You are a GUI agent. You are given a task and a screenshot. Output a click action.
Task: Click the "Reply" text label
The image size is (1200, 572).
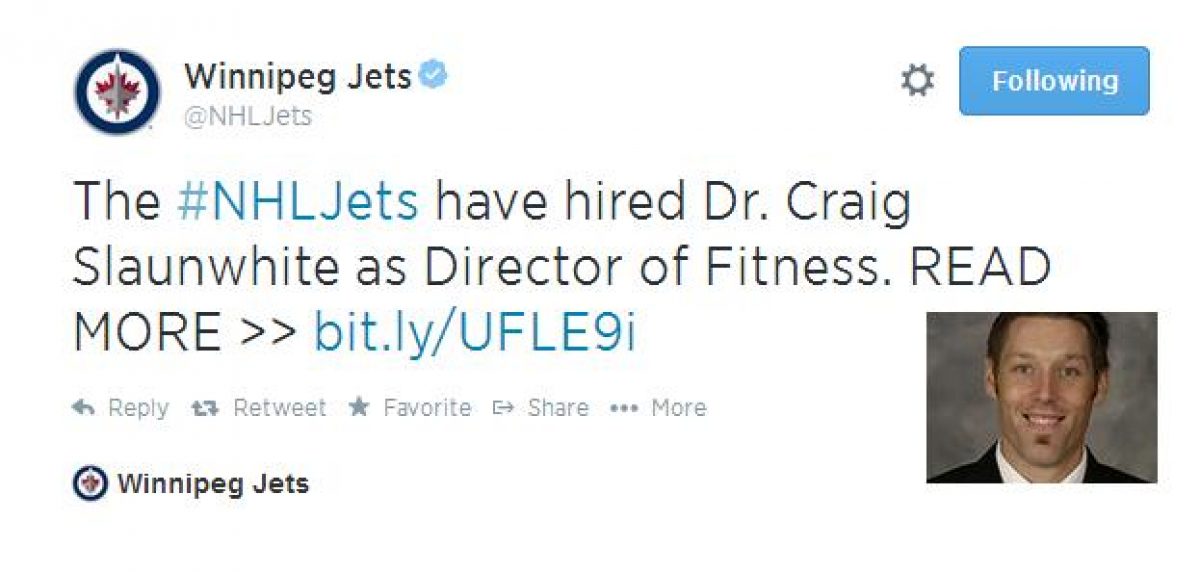click(x=138, y=408)
